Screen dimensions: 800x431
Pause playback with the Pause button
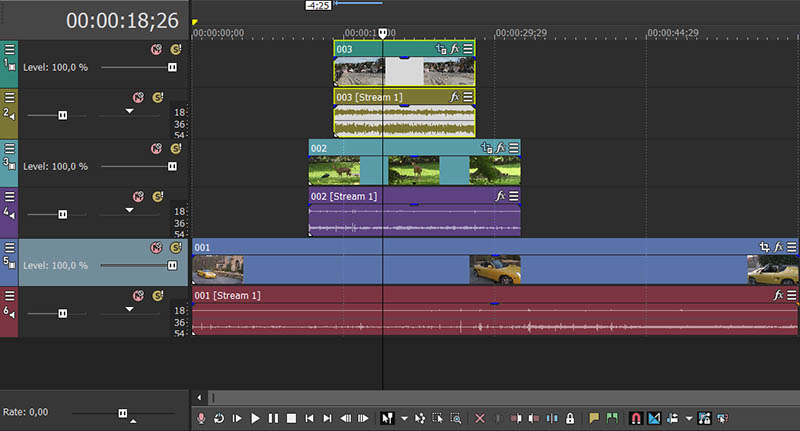tap(273, 418)
